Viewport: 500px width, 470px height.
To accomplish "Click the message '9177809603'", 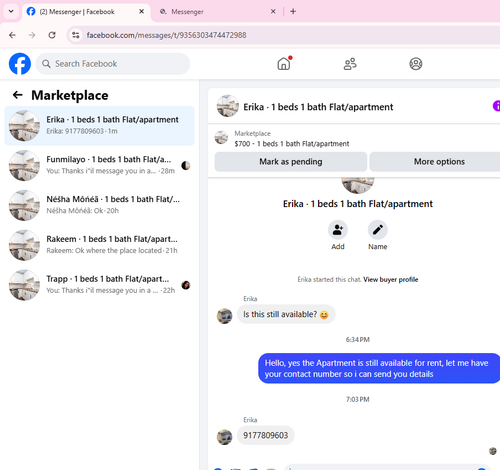I will (266, 435).
